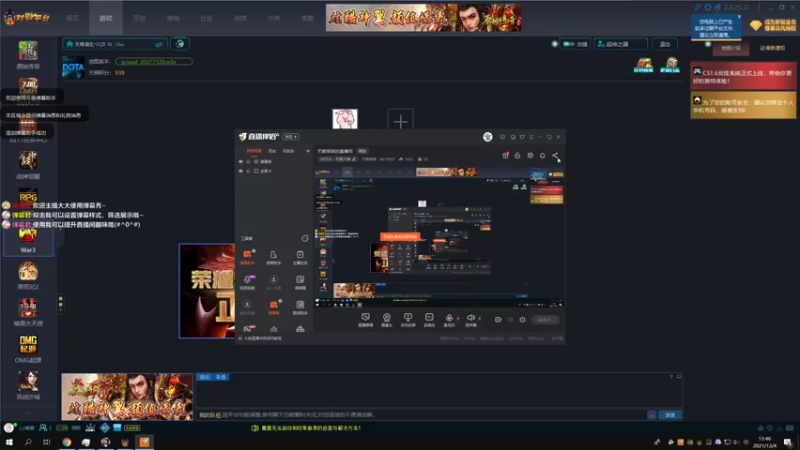Viewport: 800px width, 450px height.
Task: Click the 扬声器 speaker icon
Action: click(470, 318)
